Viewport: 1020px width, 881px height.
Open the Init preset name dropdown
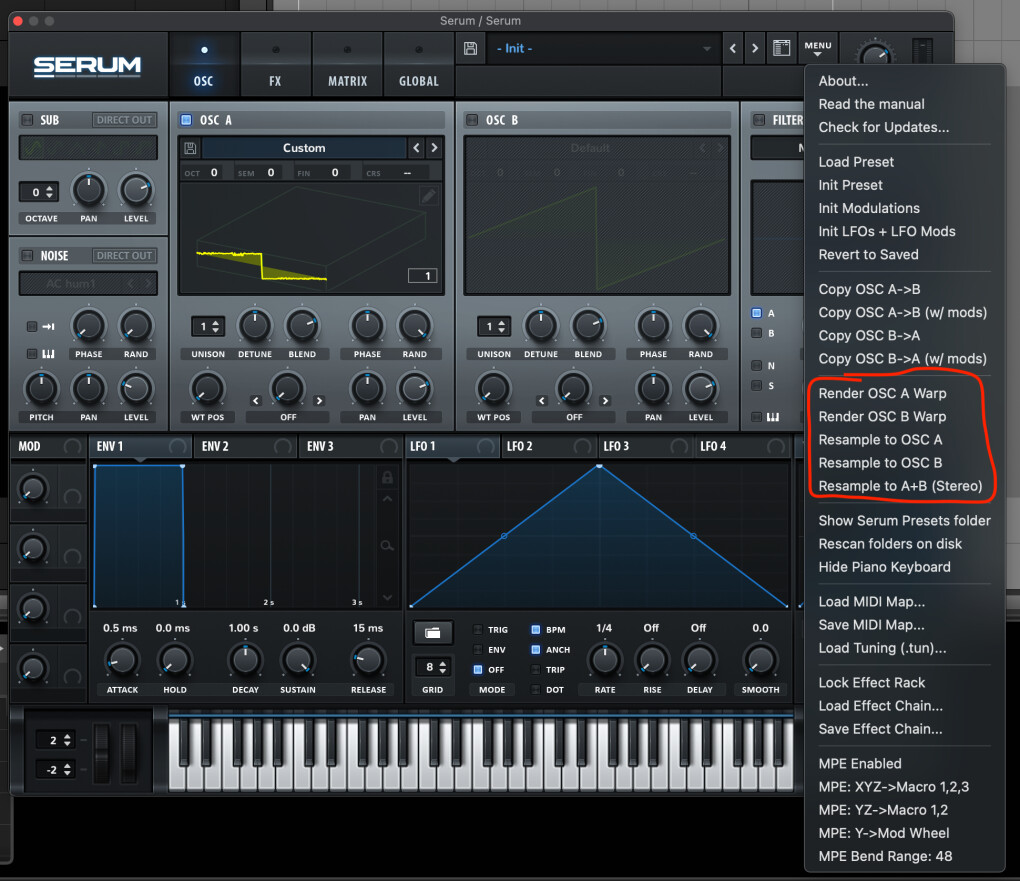pyautogui.click(x=602, y=49)
